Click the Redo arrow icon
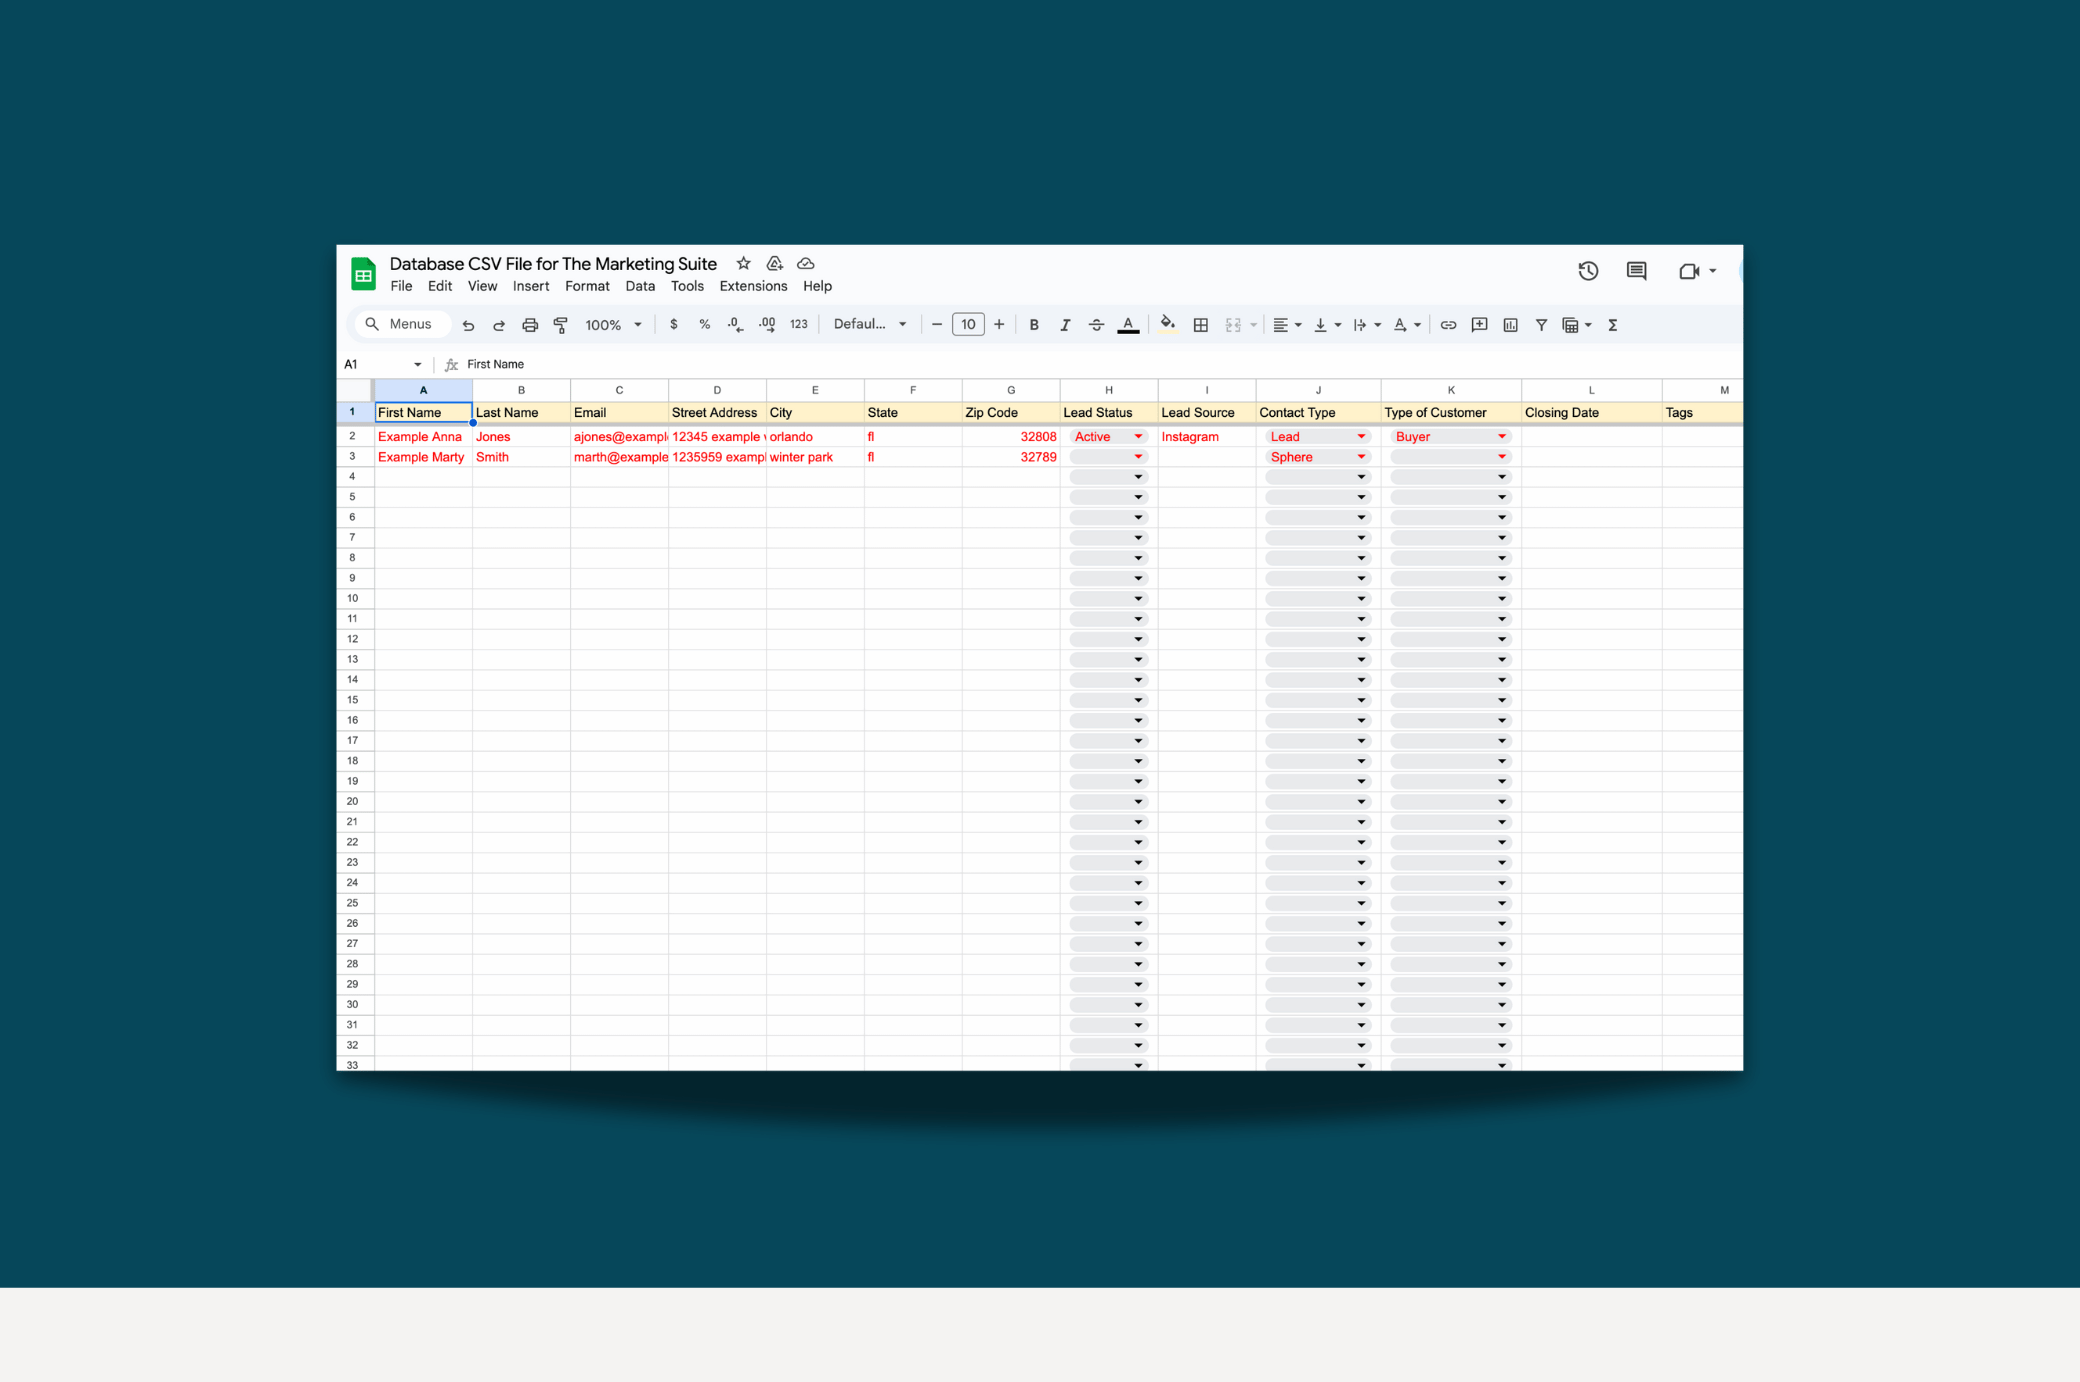 [499, 325]
